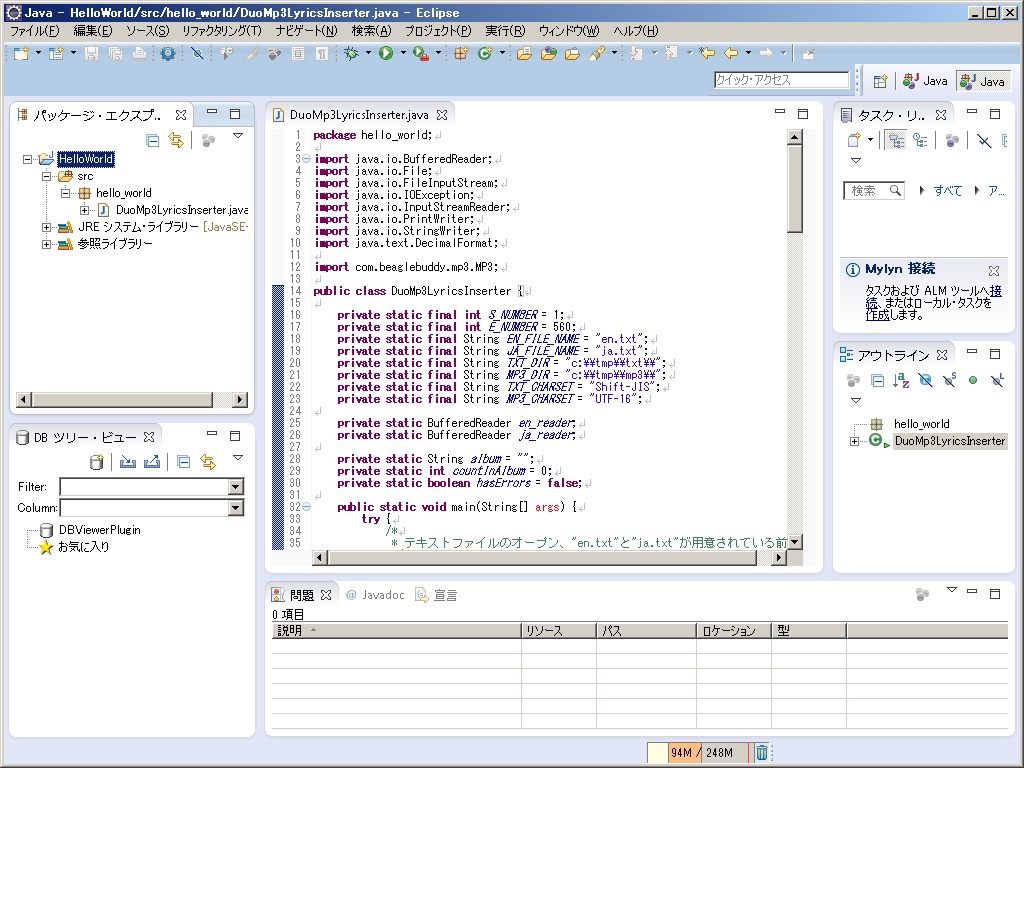The height and width of the screenshot is (900, 1024).
Task: Click the New Java Package icon
Action: 461,54
